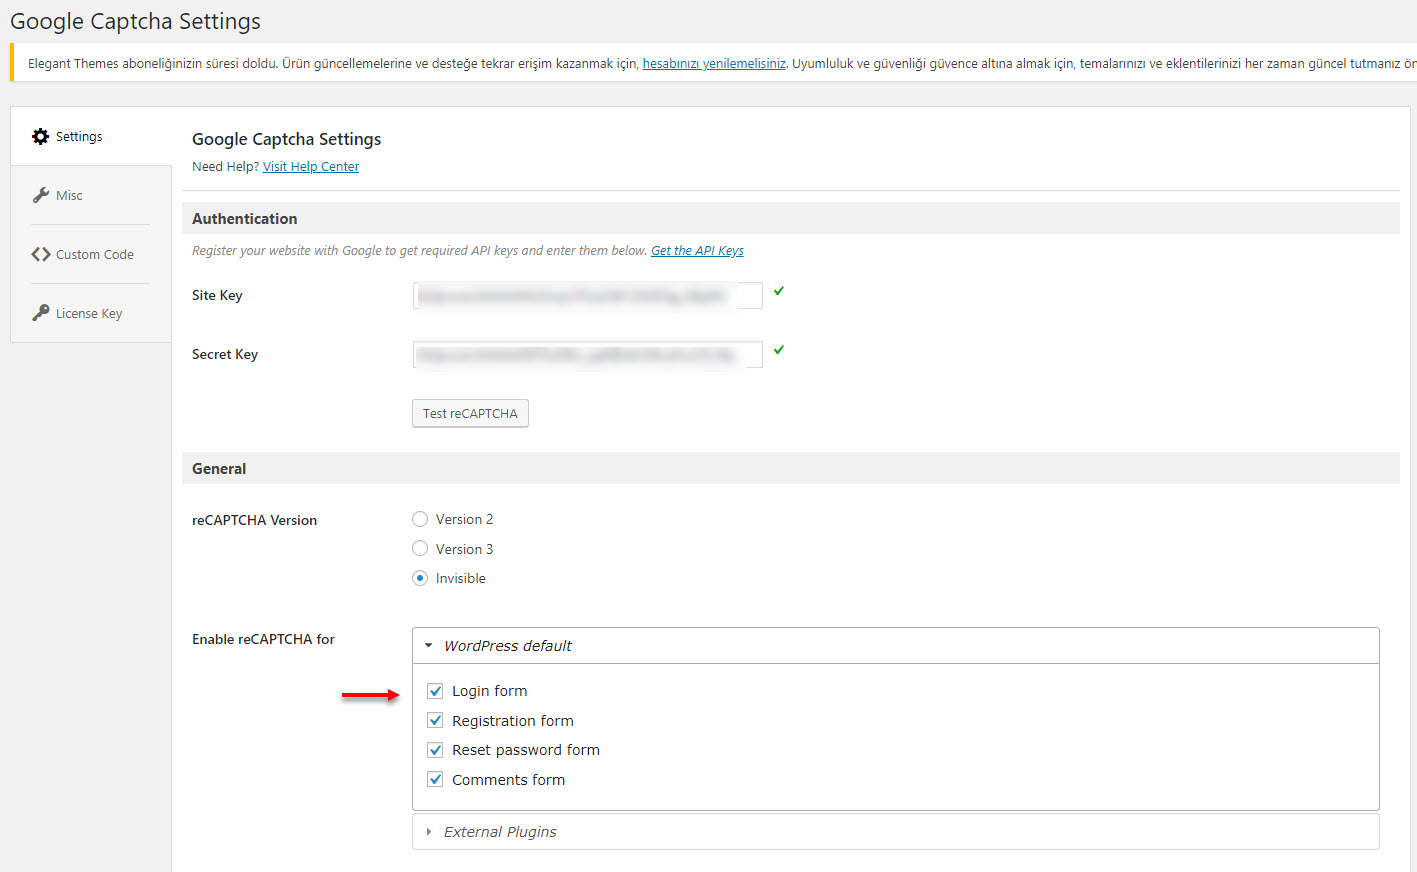Select the Invisible reCAPTCHA option
The image size is (1417, 872).
click(x=420, y=578)
